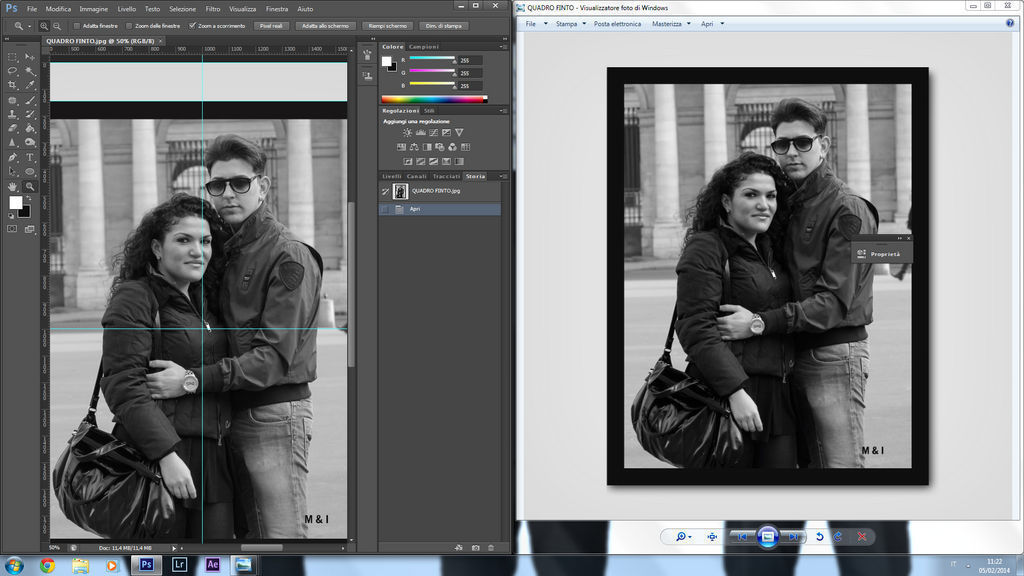Select the History Brush tool
Viewport: 1024px width, 576px height.
pos(29,114)
